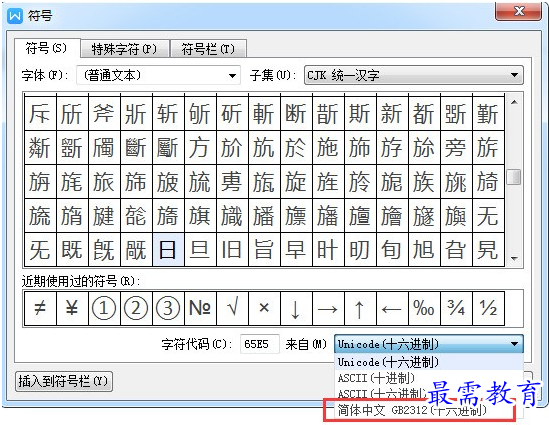Pick the ↓ down arrow recent symbol
The height and width of the screenshot is (425, 549).
click(296, 308)
